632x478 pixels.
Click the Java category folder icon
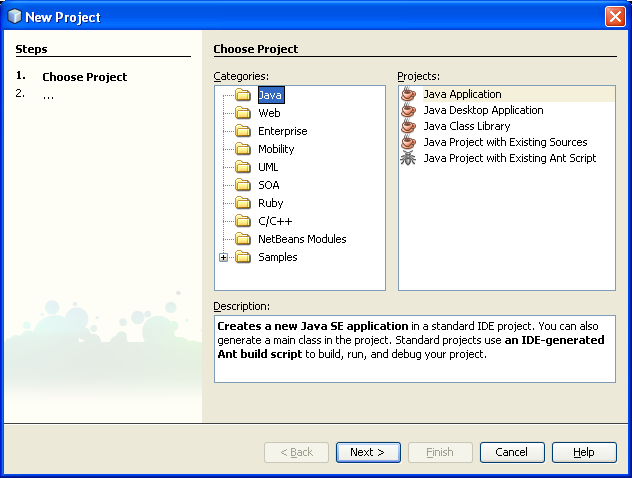point(243,95)
